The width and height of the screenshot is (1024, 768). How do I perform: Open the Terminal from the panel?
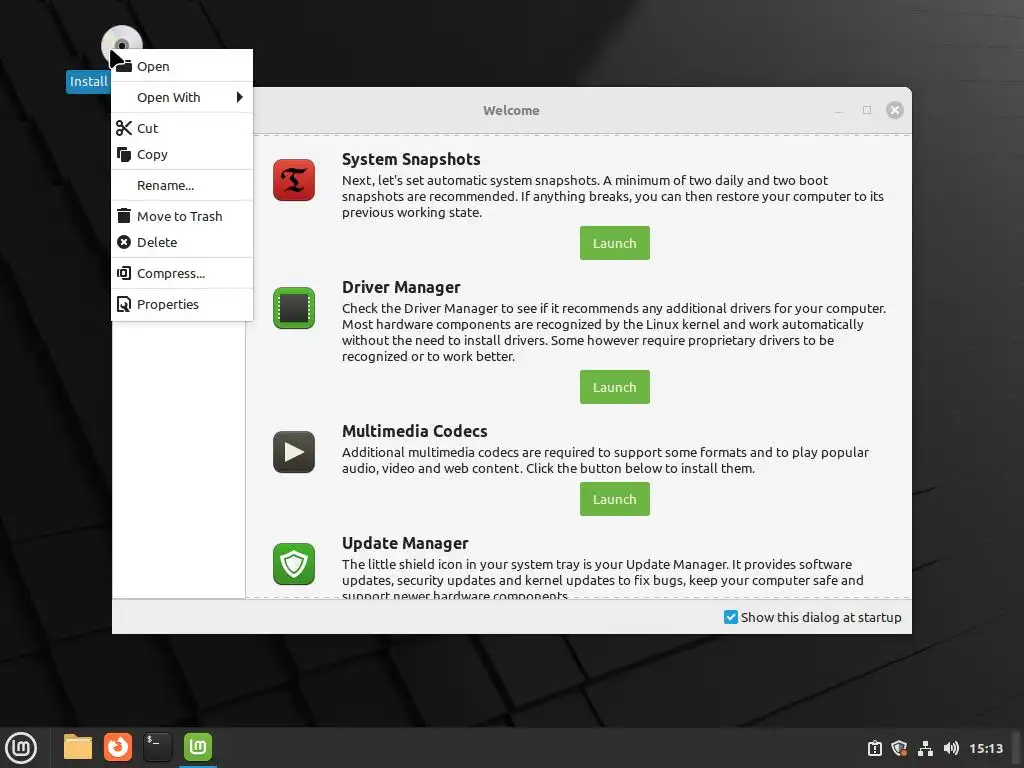(x=157, y=747)
